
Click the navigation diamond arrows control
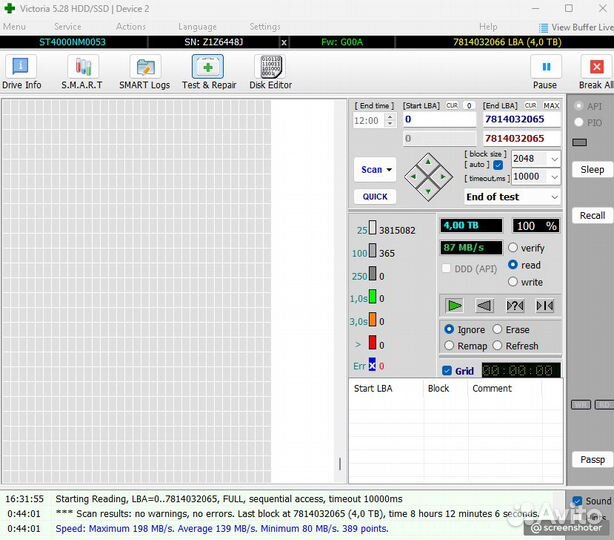[428, 177]
